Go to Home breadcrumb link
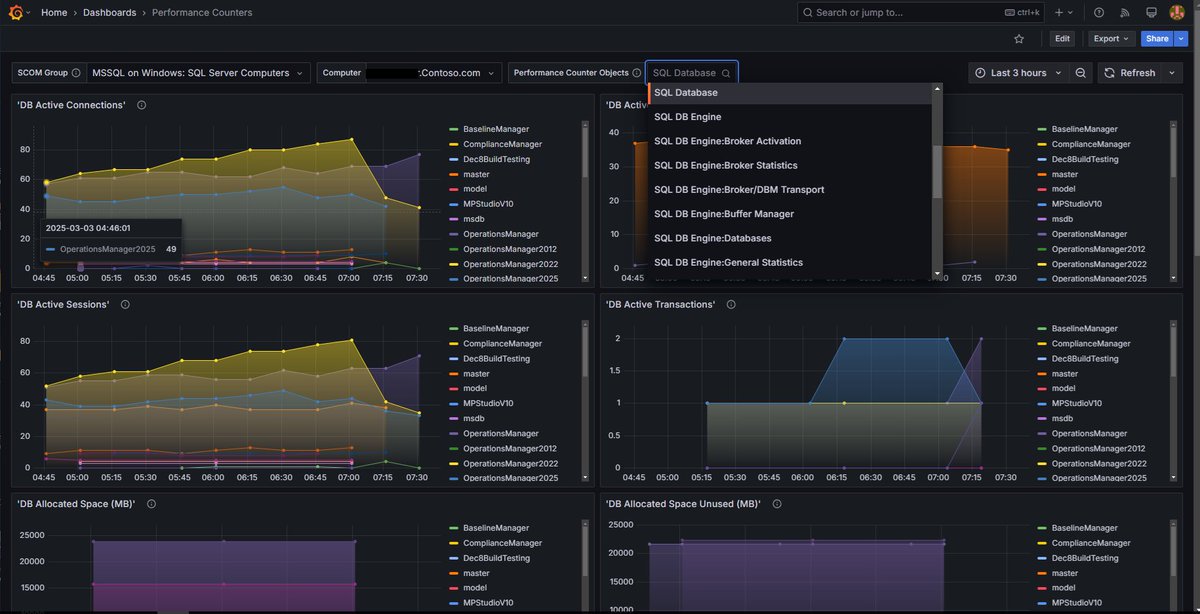Viewport: 1200px width, 614px height. [54, 13]
